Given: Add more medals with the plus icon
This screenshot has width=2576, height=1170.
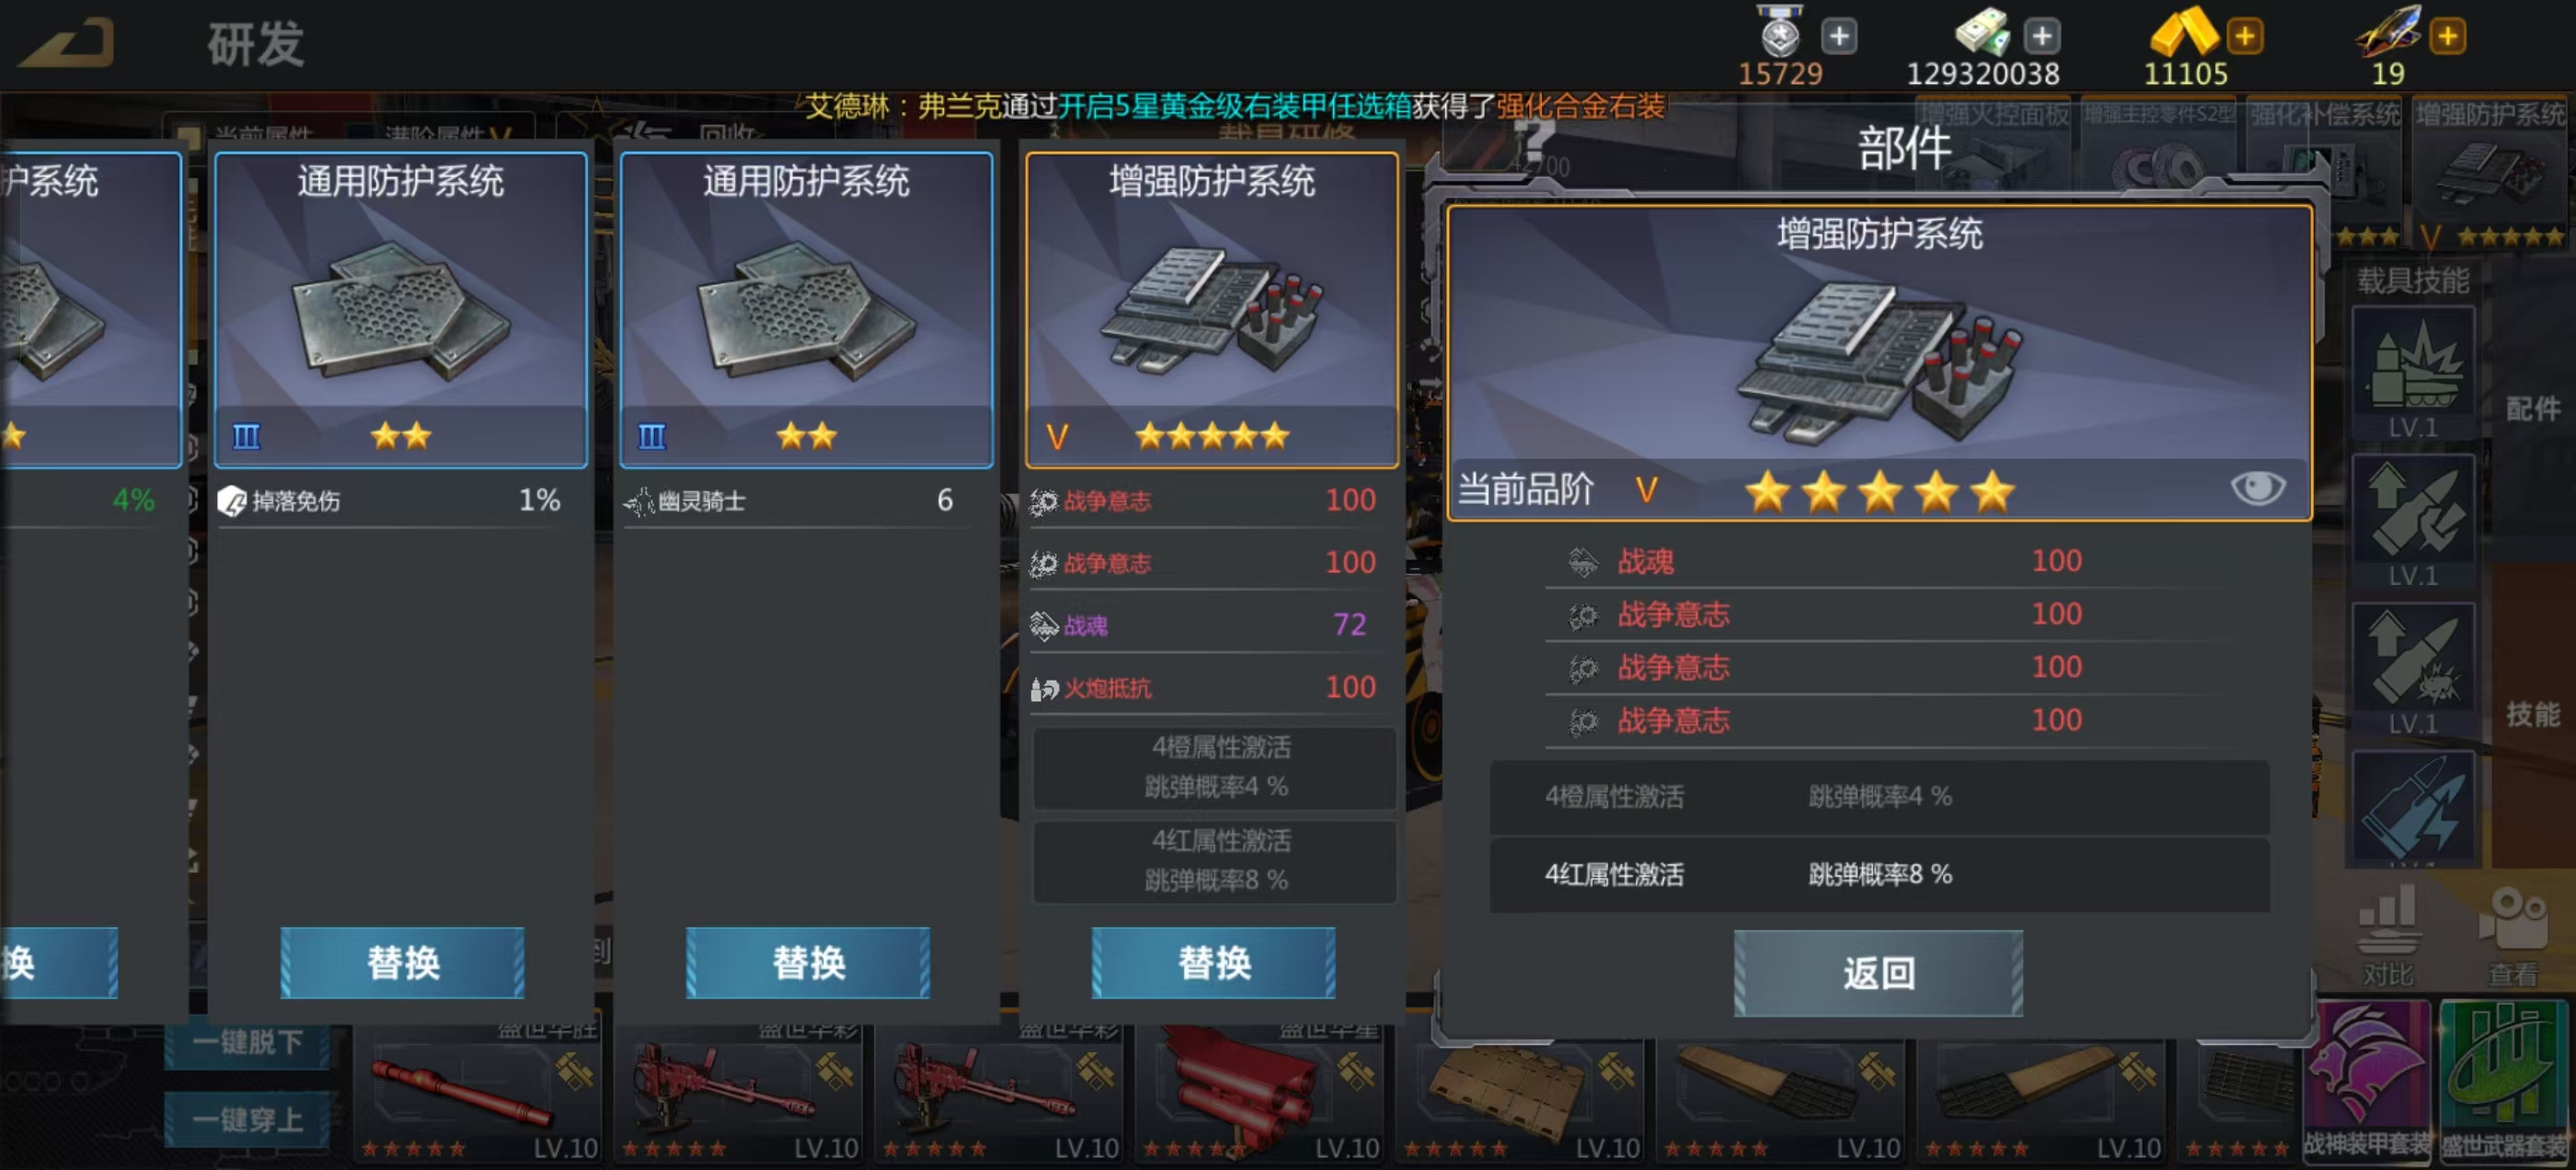Looking at the screenshot, I should click(1838, 36).
